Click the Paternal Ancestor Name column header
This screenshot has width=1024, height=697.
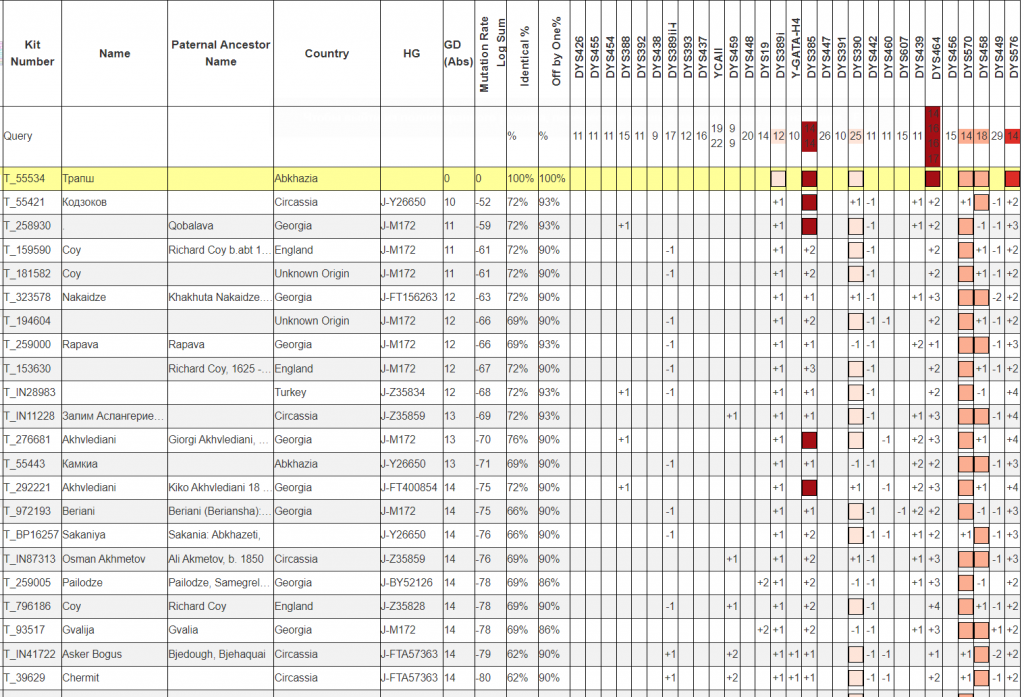click(x=220, y=53)
